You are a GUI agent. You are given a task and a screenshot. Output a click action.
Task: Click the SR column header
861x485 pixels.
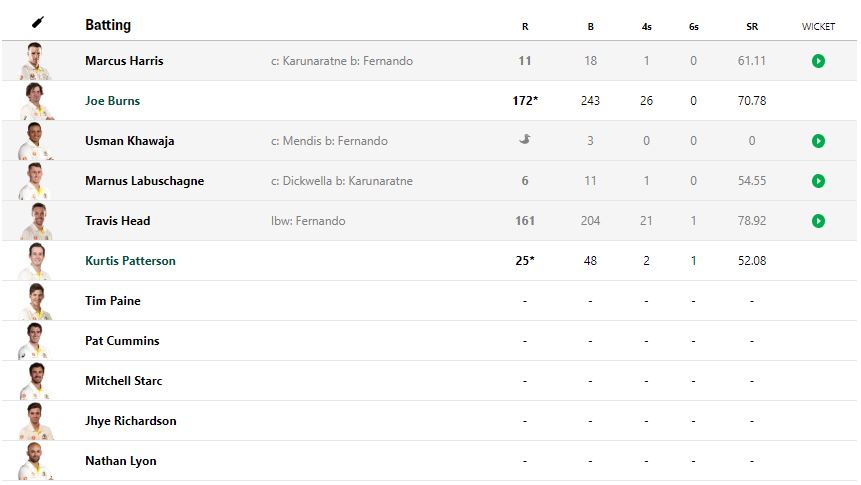click(x=752, y=27)
